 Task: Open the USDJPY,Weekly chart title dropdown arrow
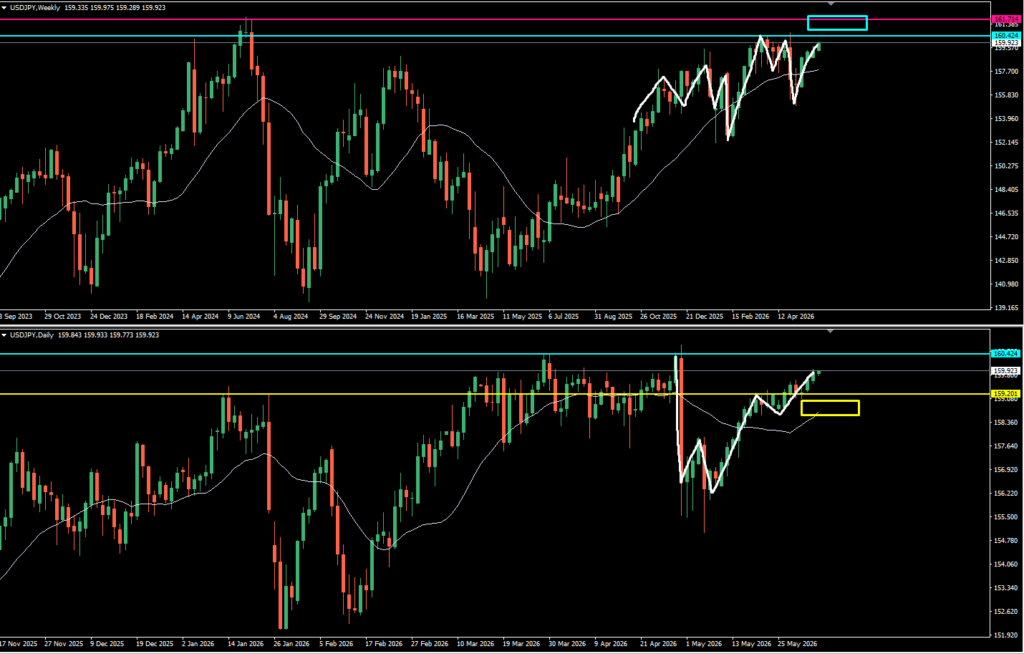[x=5, y=7]
